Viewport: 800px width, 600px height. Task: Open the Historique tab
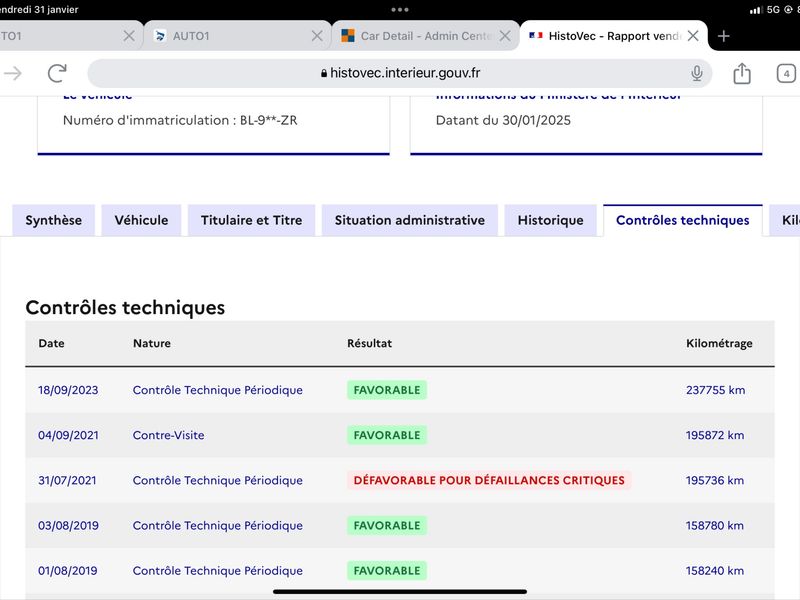point(551,220)
